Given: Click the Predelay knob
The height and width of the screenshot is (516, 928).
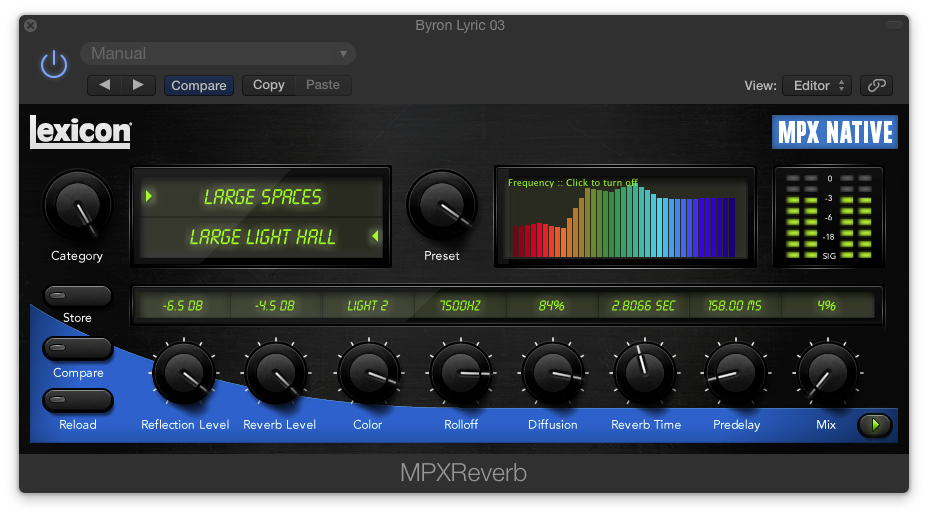Looking at the screenshot, I should pyautogui.click(x=736, y=373).
